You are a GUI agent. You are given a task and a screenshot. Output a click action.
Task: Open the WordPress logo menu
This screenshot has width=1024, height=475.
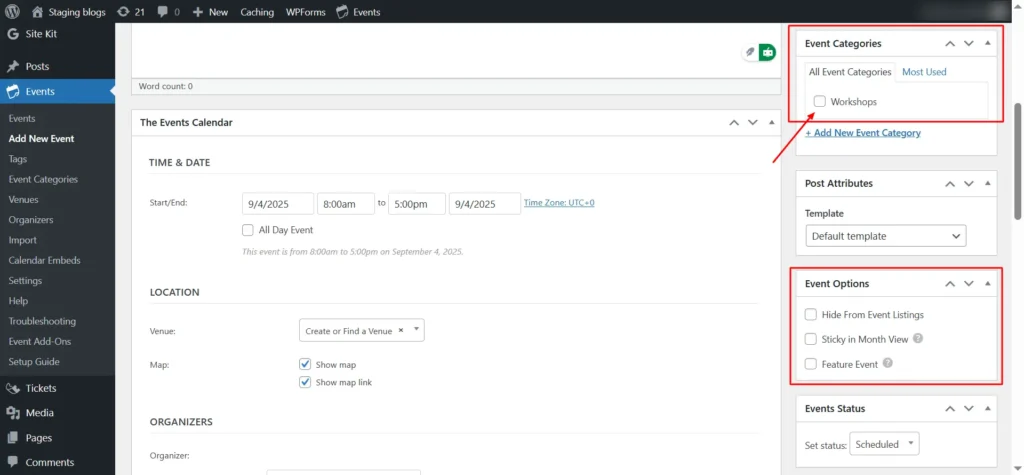(13, 12)
